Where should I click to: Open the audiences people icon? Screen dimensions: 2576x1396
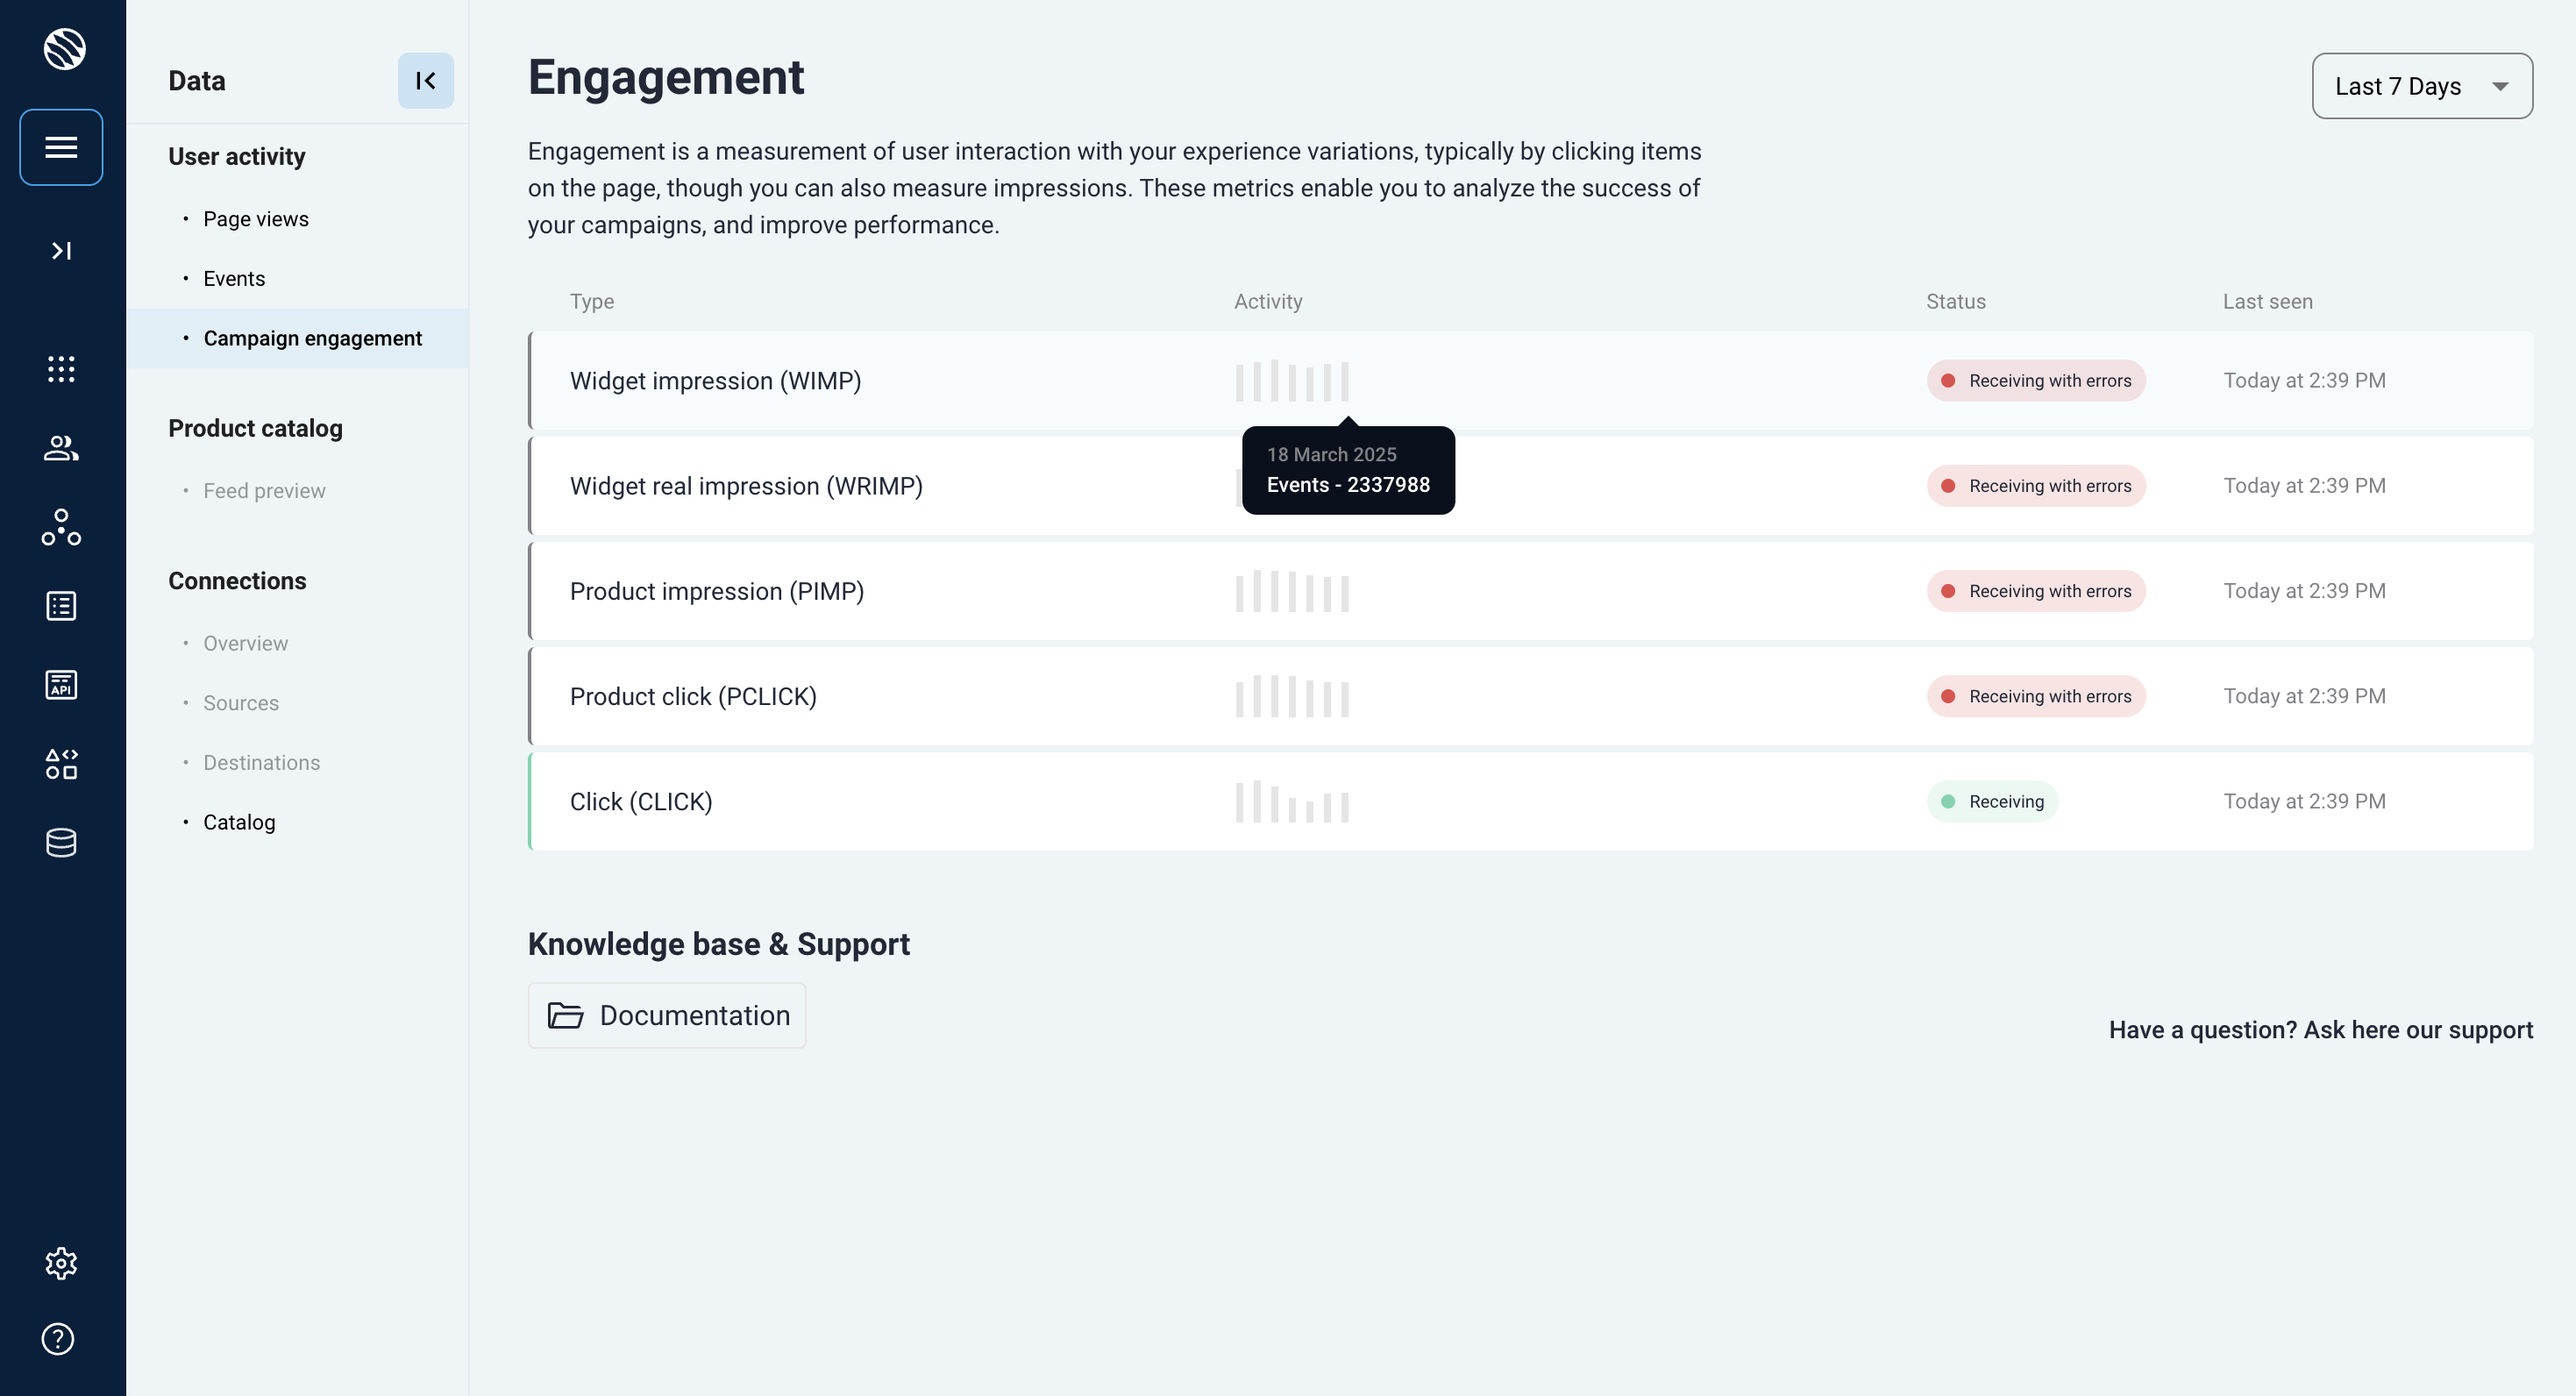coord(61,448)
